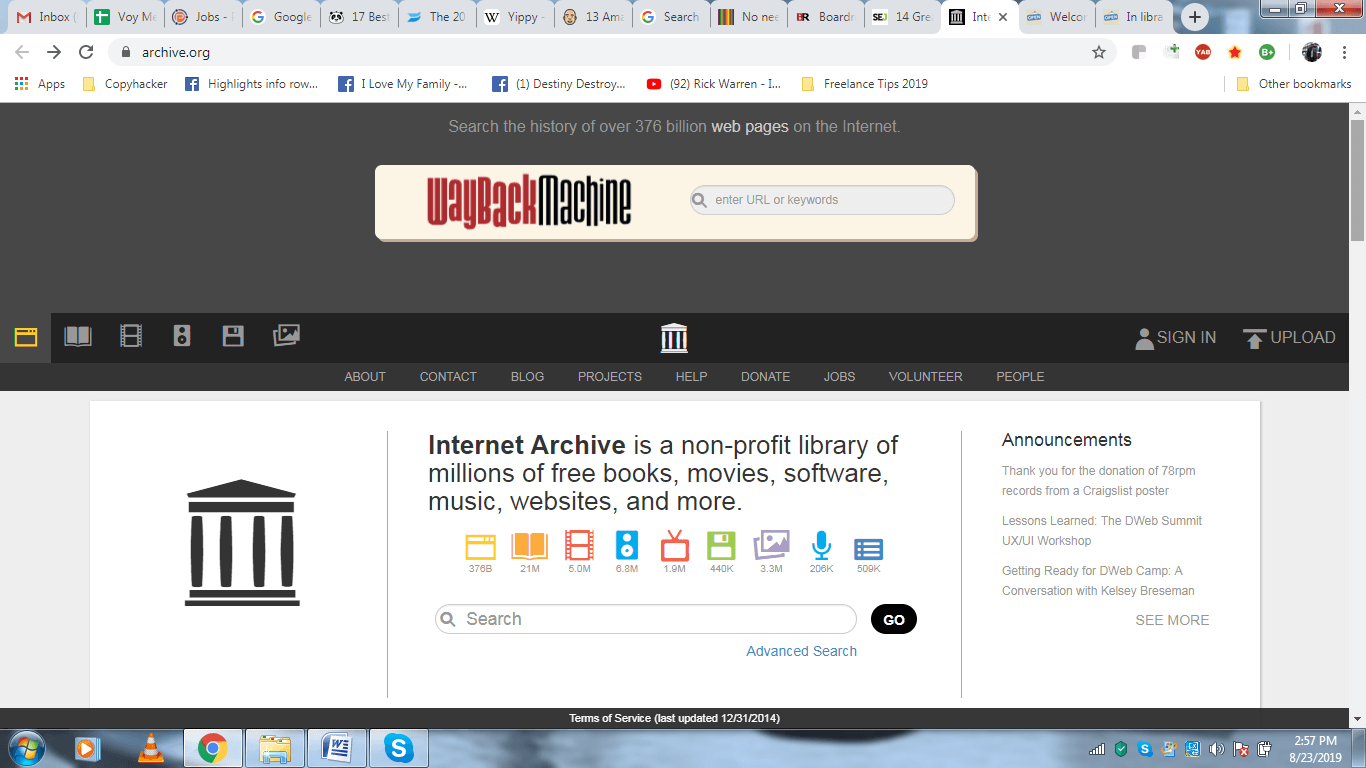Open the video film icon in nav bar
This screenshot has height=768, width=1366.
point(131,336)
